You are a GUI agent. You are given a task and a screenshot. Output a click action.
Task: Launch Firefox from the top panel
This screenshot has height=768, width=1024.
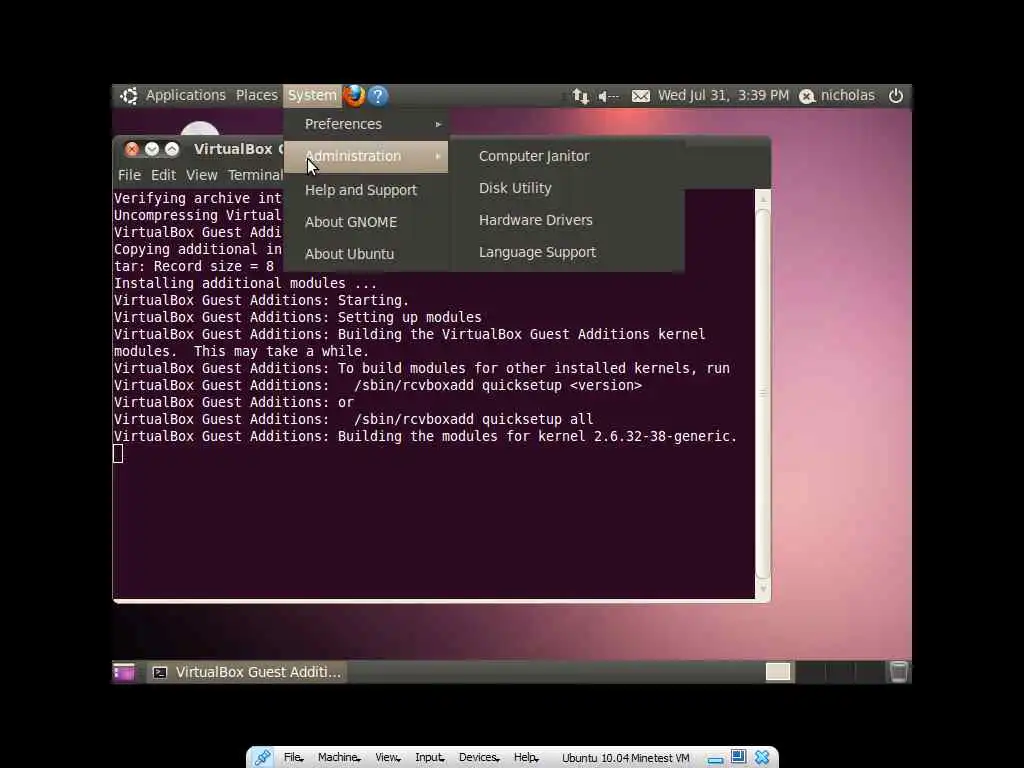click(x=354, y=96)
